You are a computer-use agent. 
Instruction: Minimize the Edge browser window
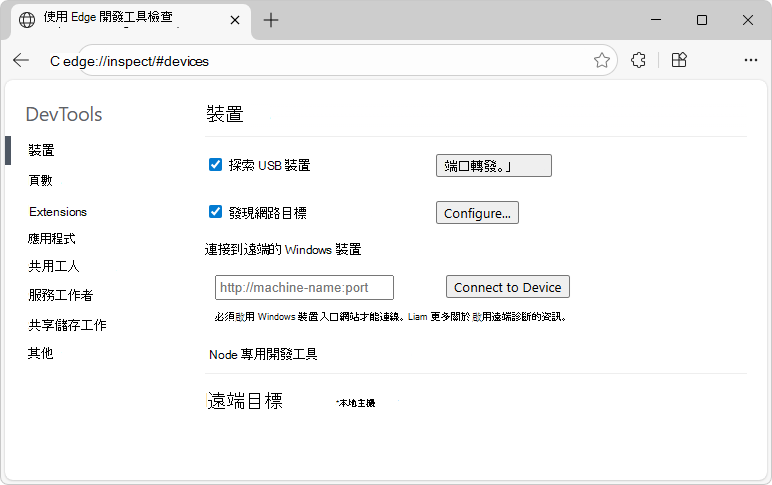pyautogui.click(x=656, y=20)
